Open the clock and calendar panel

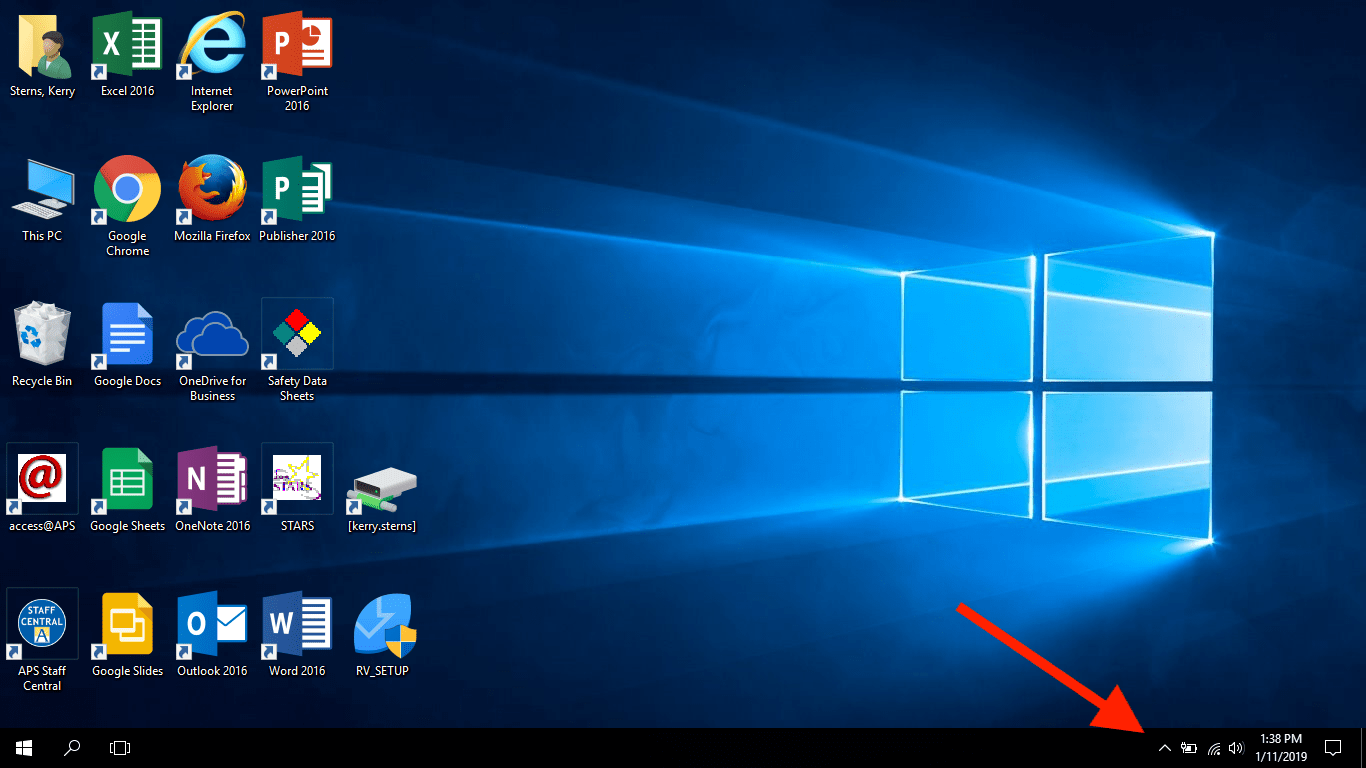tap(1283, 747)
